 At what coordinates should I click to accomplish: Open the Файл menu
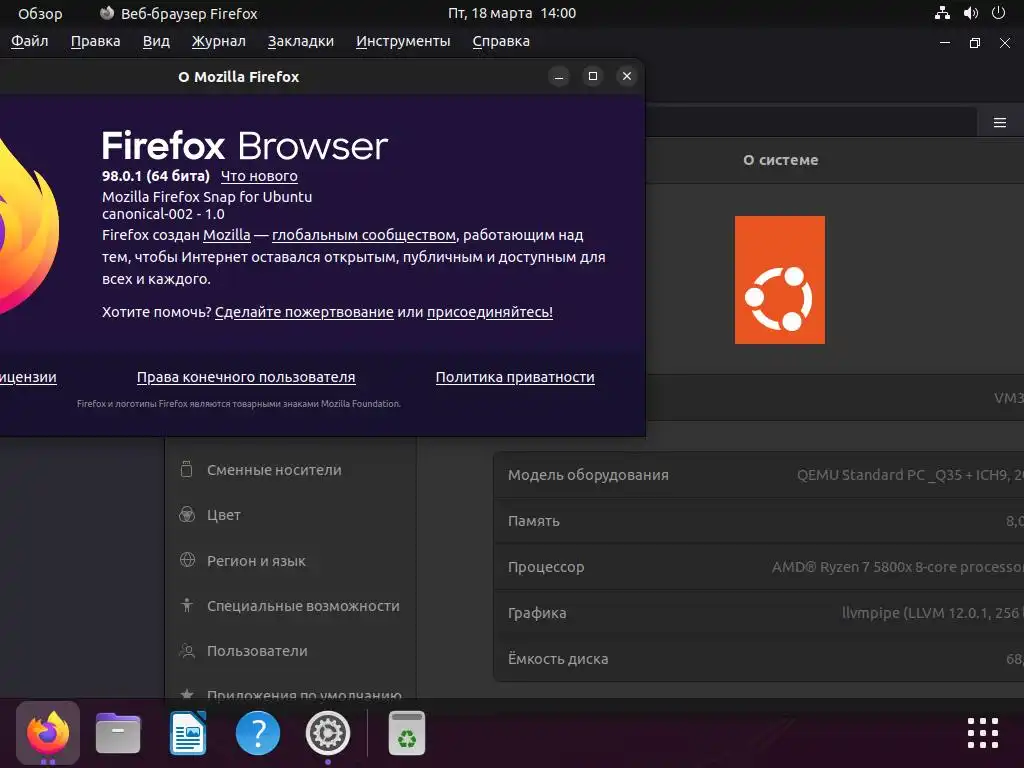point(29,41)
